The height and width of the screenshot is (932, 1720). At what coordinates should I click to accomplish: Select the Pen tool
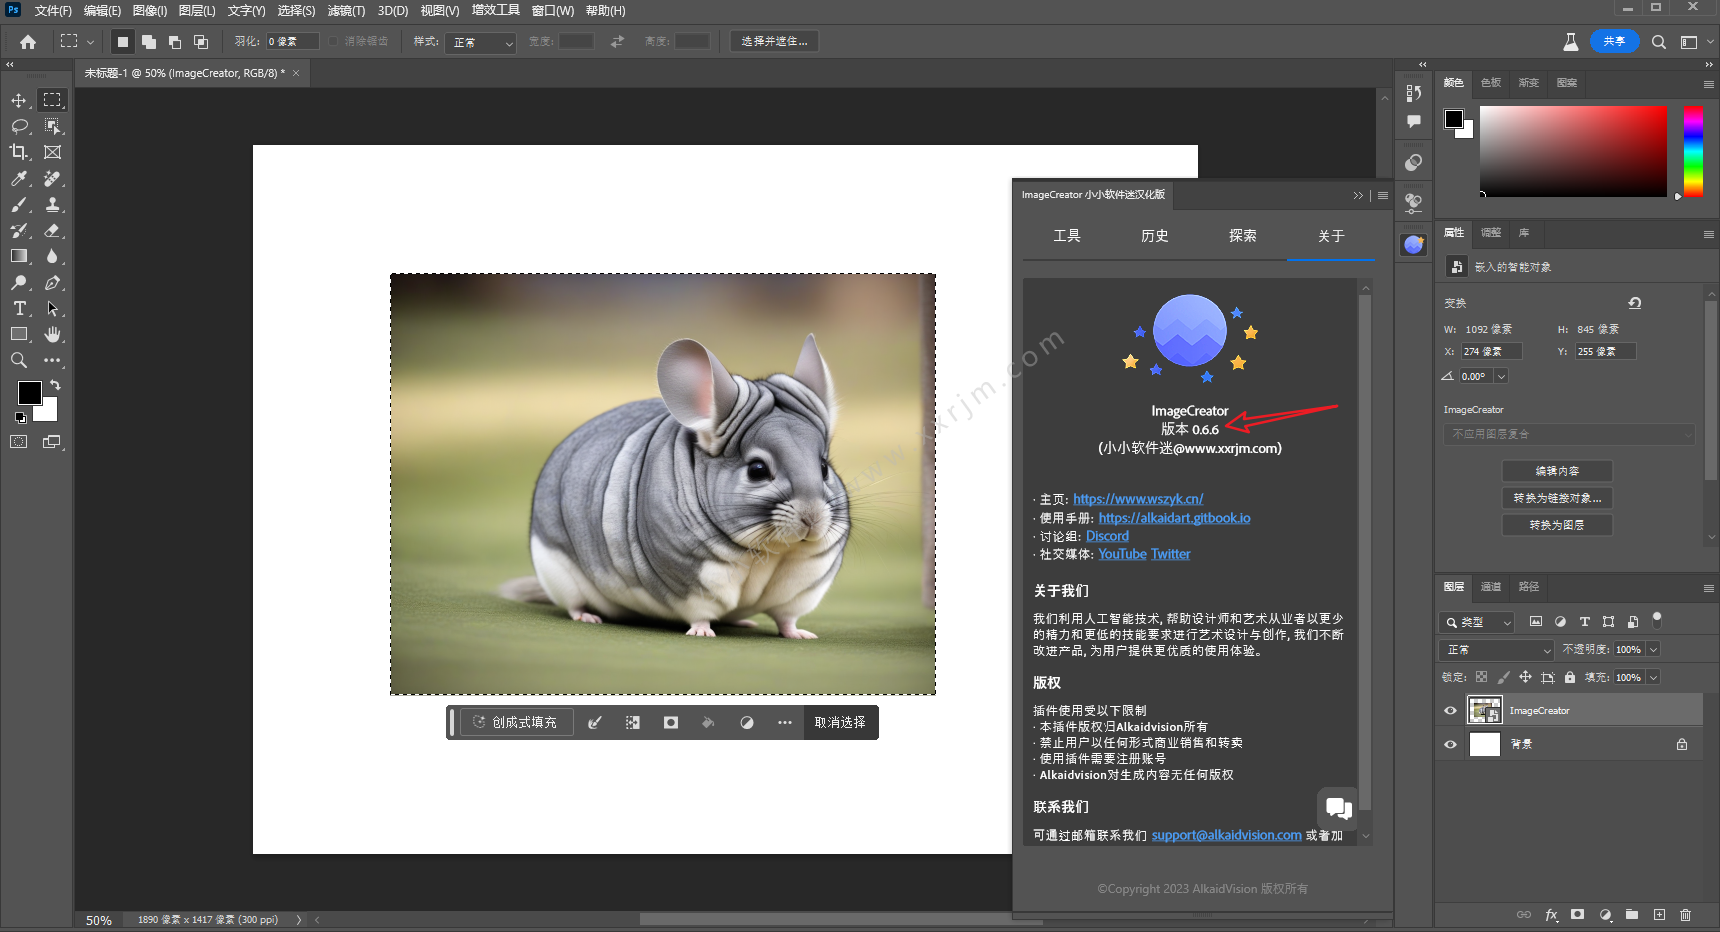click(x=53, y=282)
